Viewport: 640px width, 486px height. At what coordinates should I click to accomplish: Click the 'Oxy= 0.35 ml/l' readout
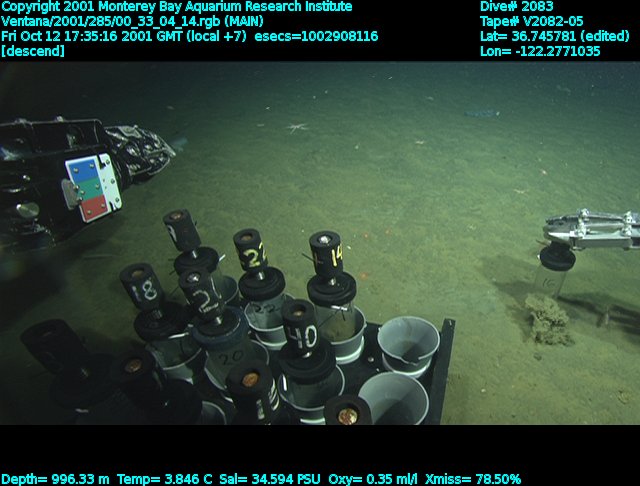[x=373, y=479]
